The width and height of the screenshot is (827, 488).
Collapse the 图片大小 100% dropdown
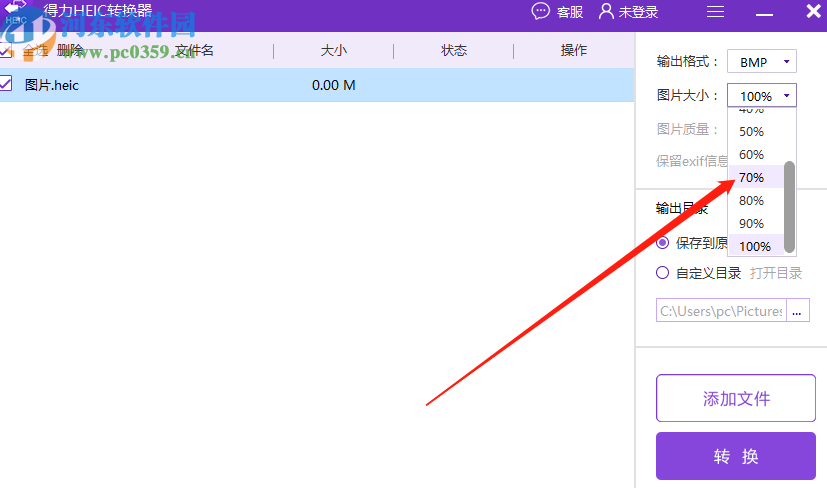762,95
